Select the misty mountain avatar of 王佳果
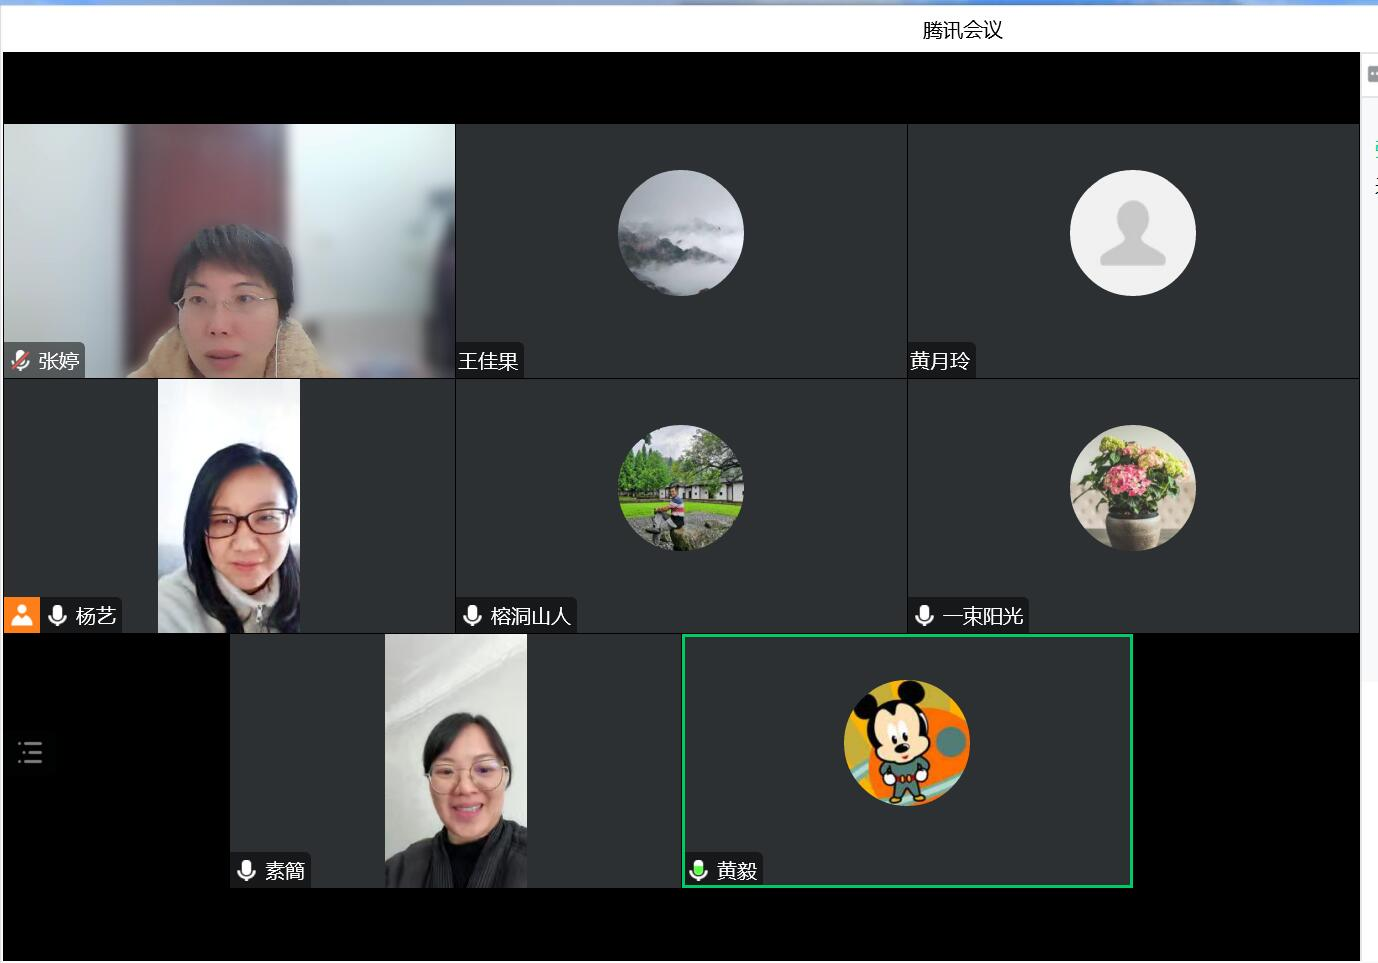 (681, 233)
